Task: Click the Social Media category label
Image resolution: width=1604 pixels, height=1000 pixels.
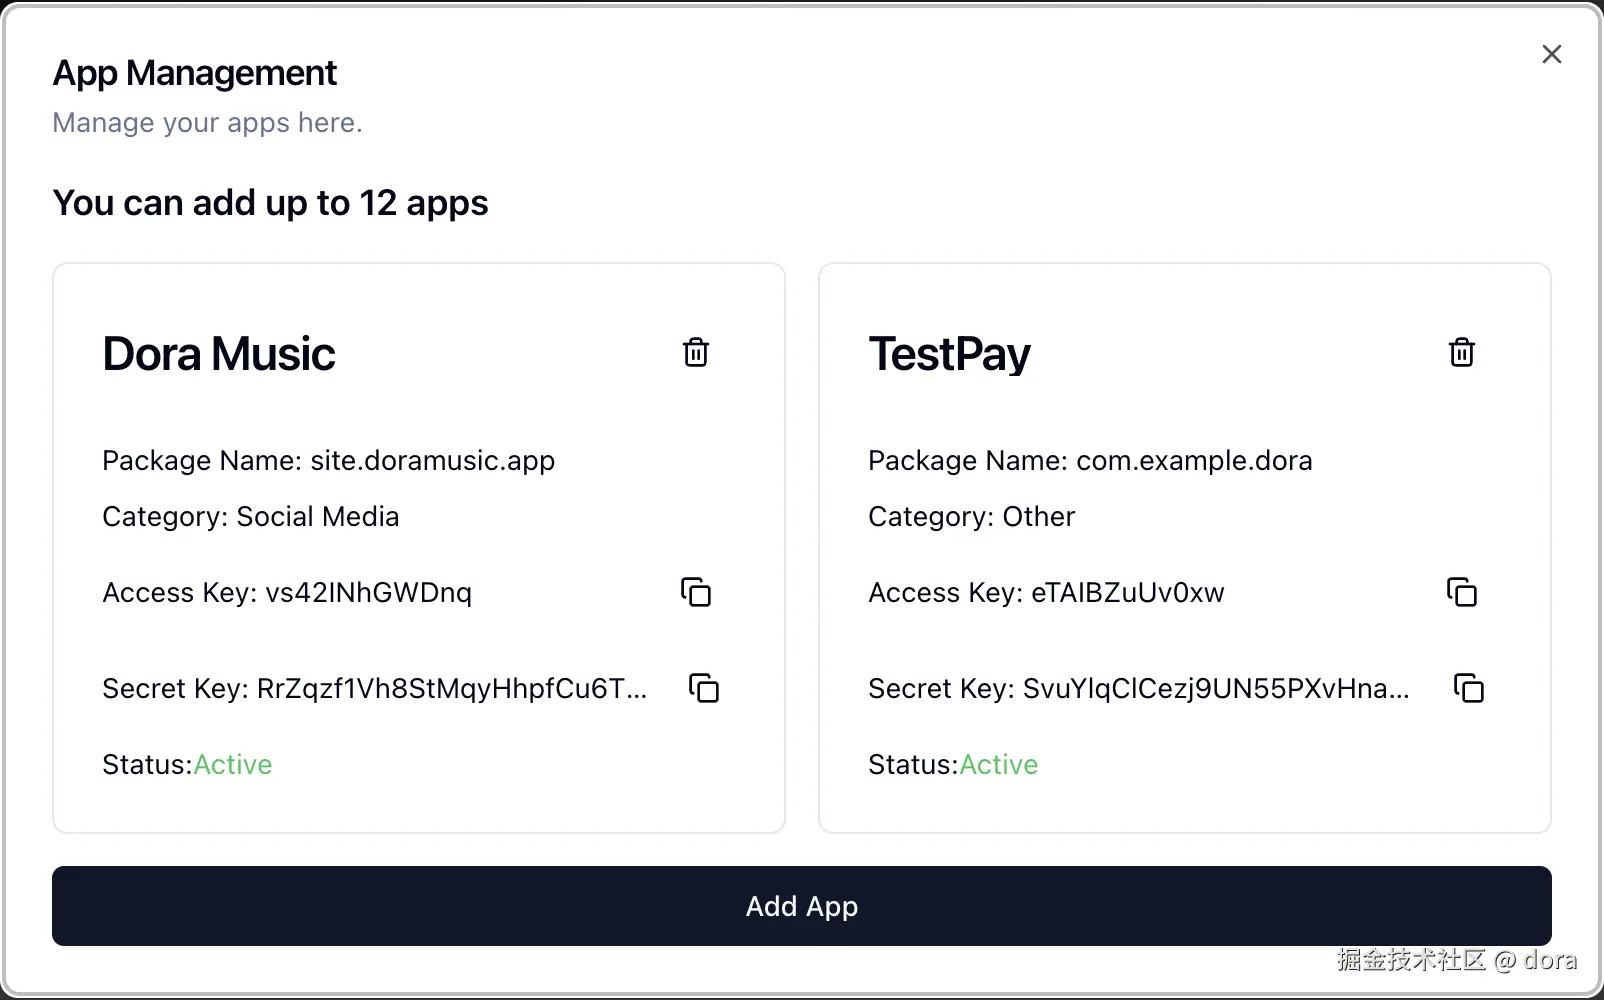Action: (x=317, y=517)
